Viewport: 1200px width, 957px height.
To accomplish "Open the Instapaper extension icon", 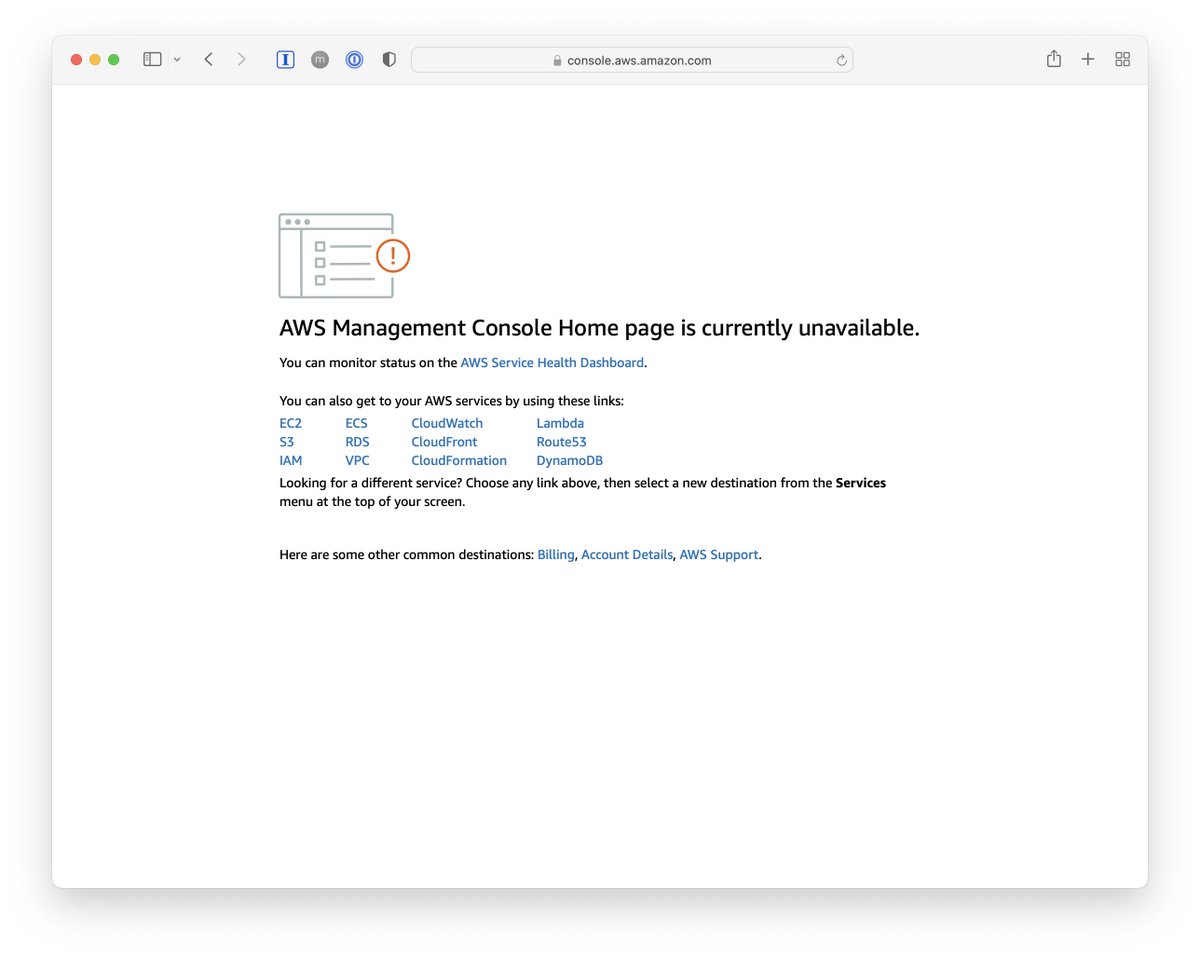I will (x=285, y=60).
